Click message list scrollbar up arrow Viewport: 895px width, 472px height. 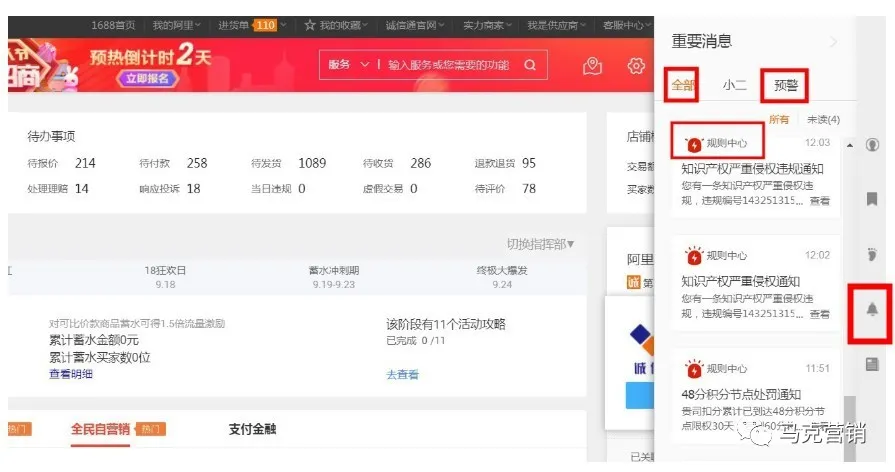click(x=850, y=146)
